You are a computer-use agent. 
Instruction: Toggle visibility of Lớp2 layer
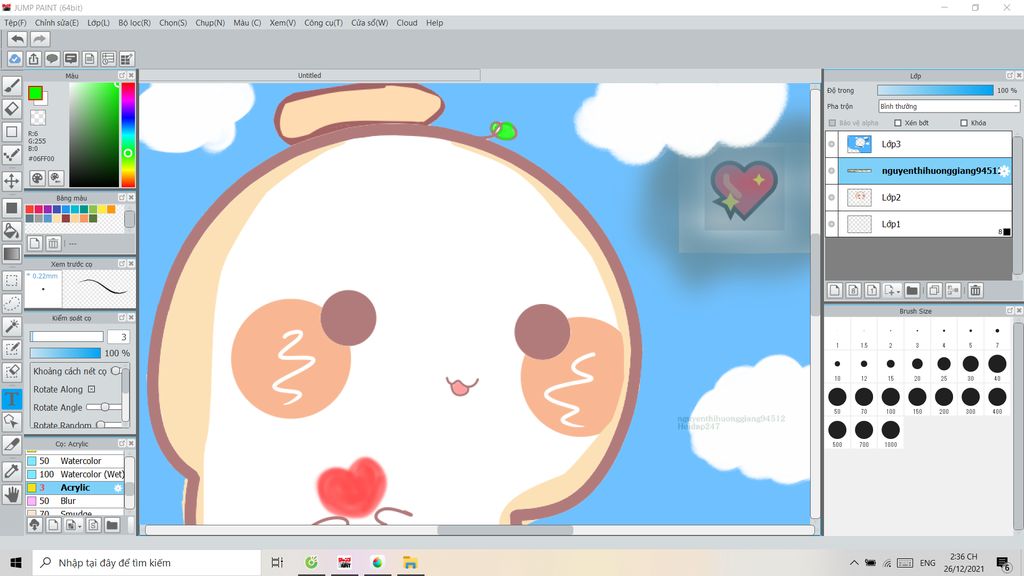click(x=831, y=197)
